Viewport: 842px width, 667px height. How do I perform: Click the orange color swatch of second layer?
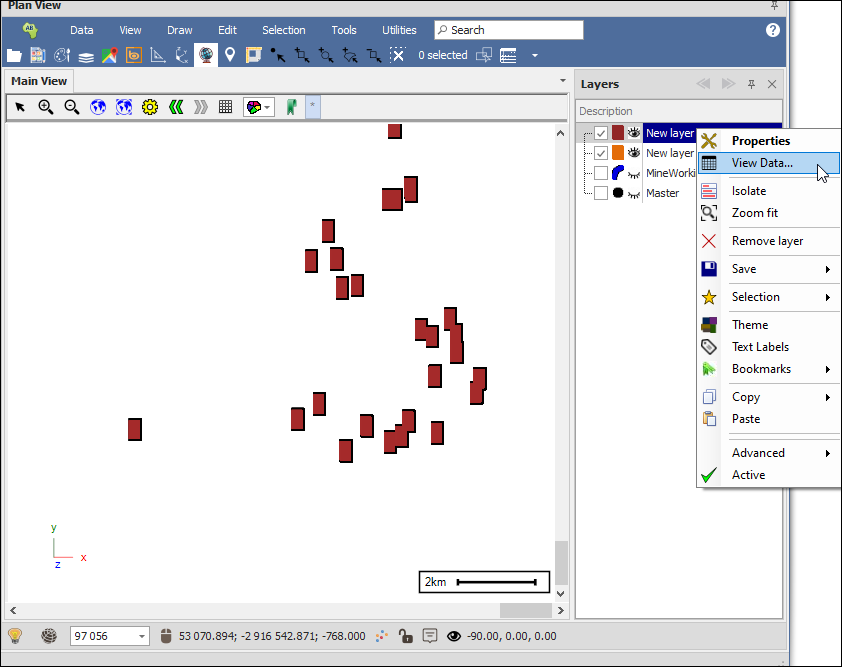point(618,153)
